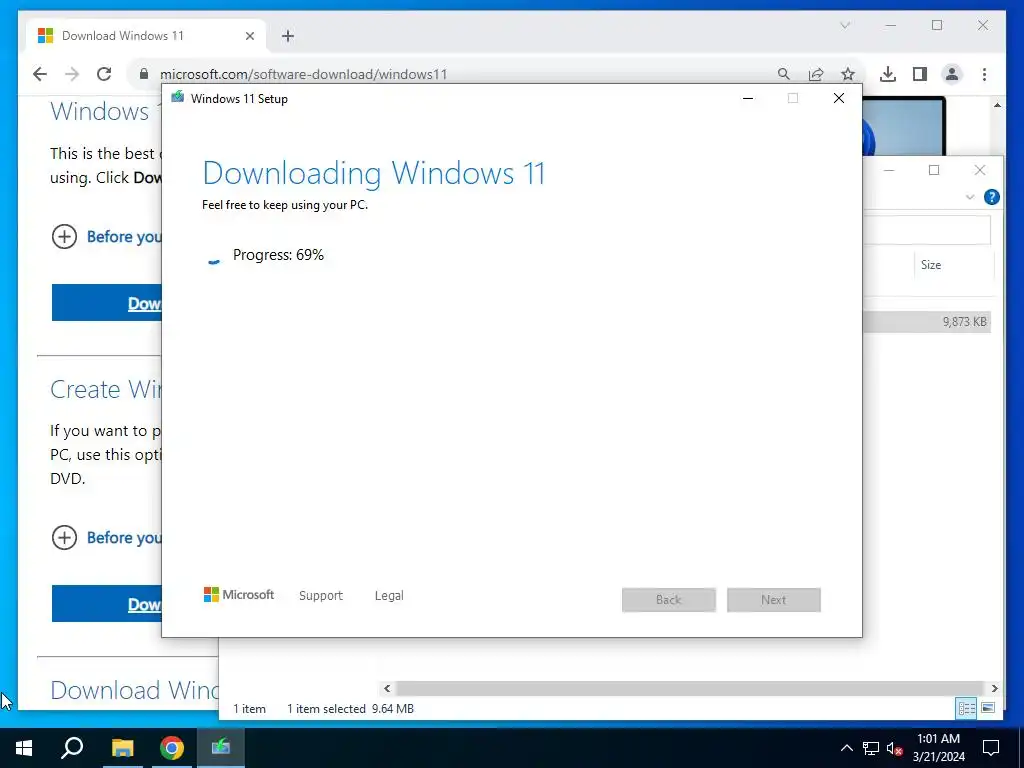Open Chrome three-dot menu
1024x768 pixels.
984,74
